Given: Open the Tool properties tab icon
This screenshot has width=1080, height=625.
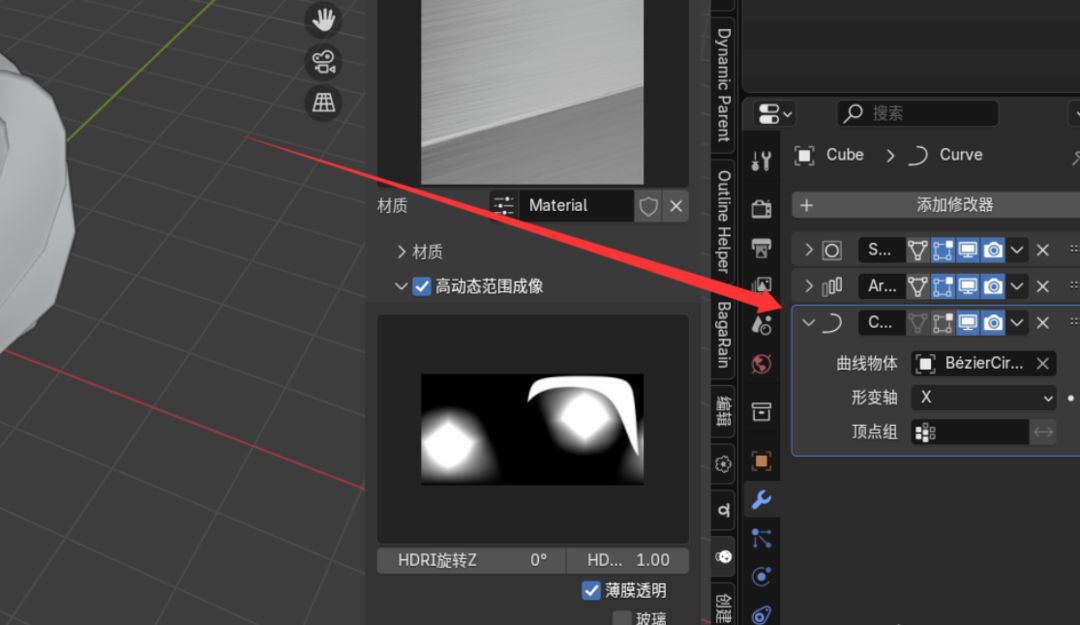Looking at the screenshot, I should [761, 161].
